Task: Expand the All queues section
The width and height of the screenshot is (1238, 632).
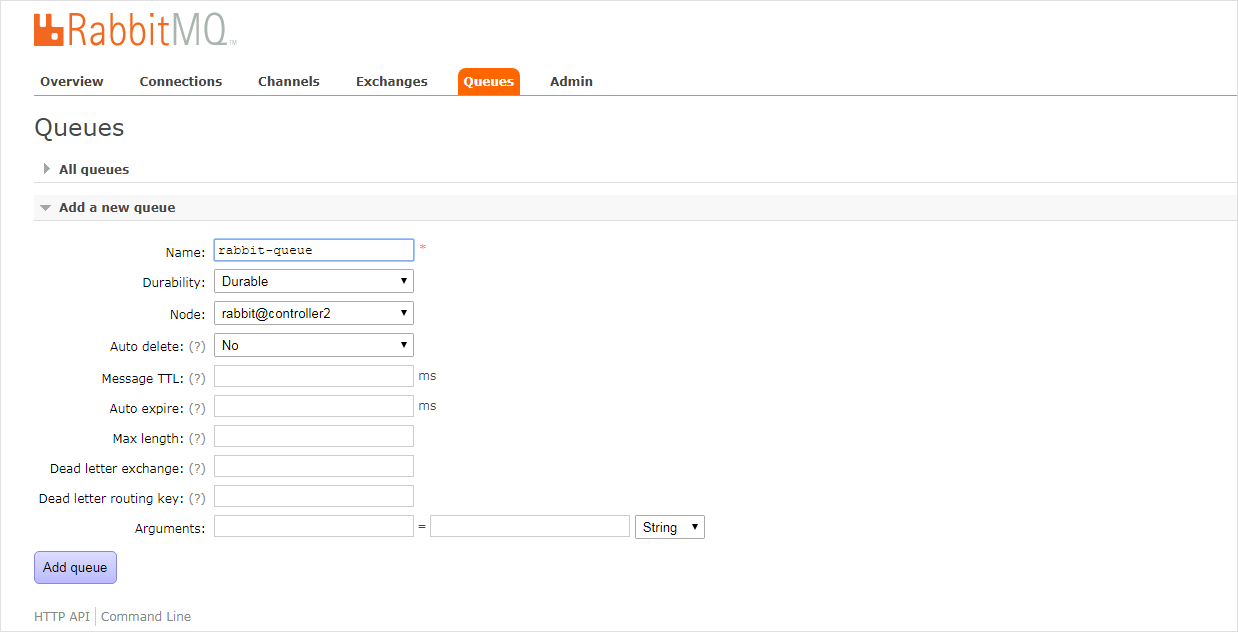Action: click(93, 170)
